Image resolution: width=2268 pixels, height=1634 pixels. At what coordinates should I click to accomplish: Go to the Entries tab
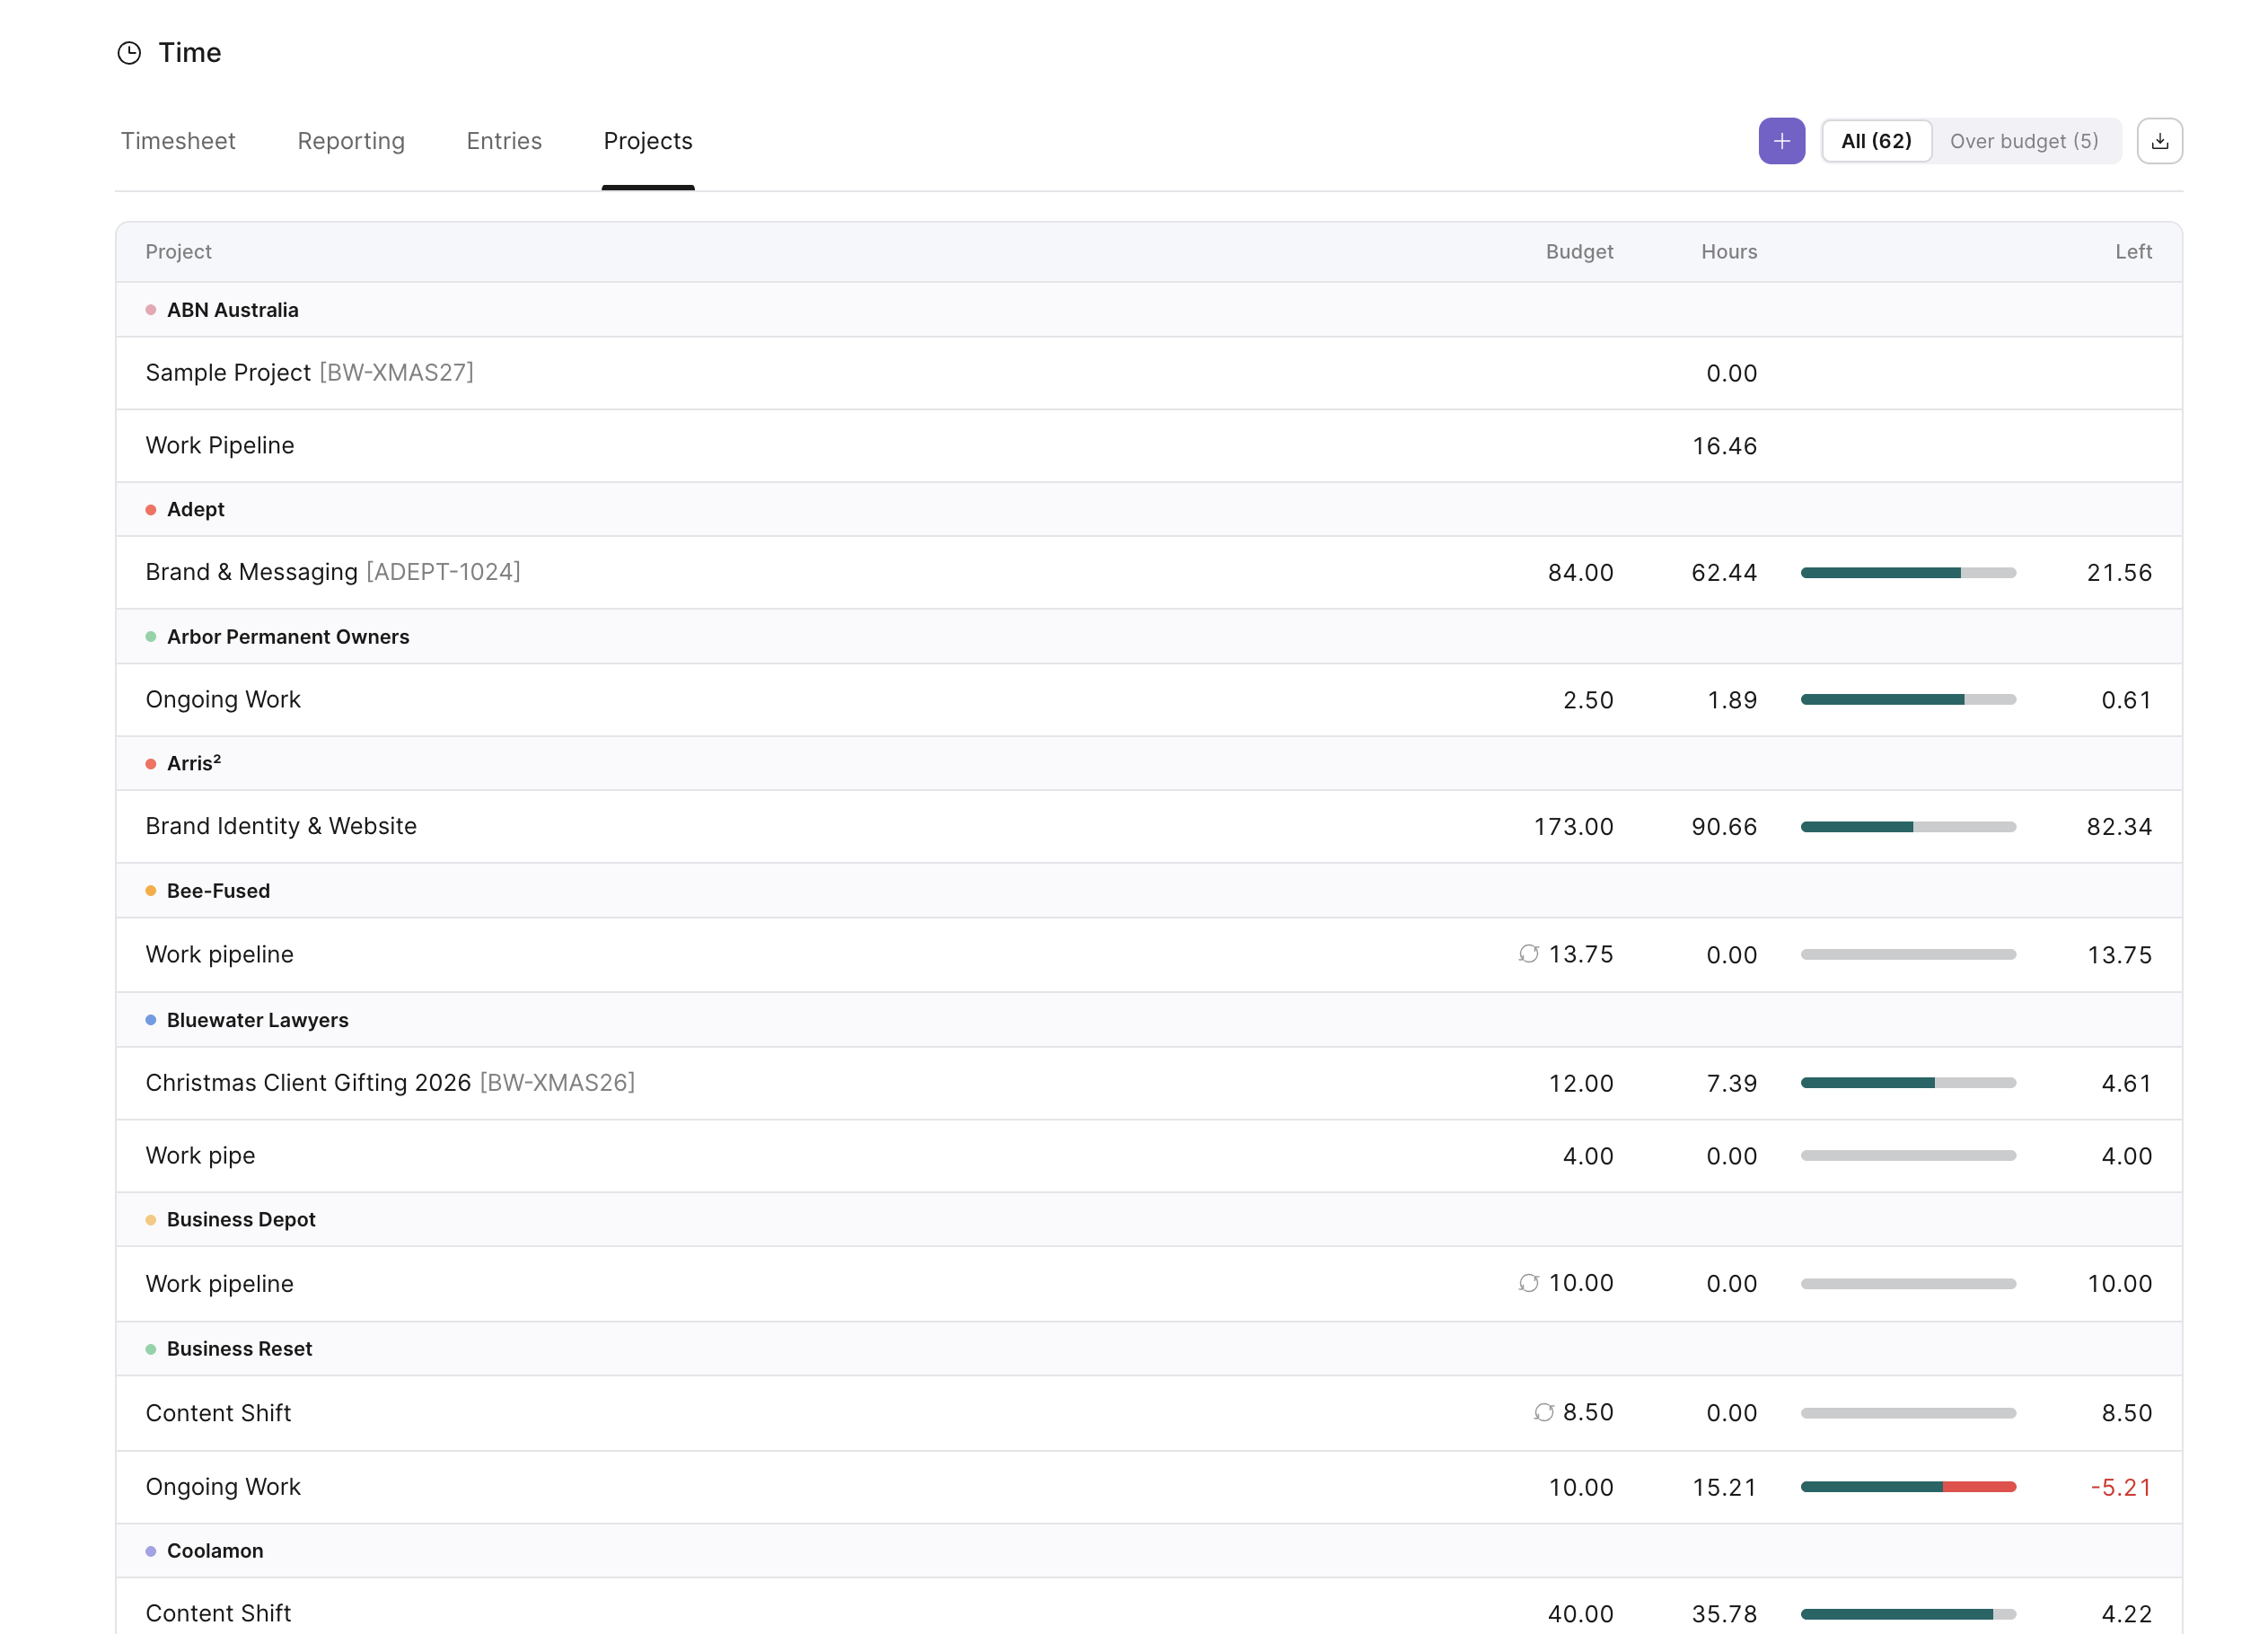point(504,141)
